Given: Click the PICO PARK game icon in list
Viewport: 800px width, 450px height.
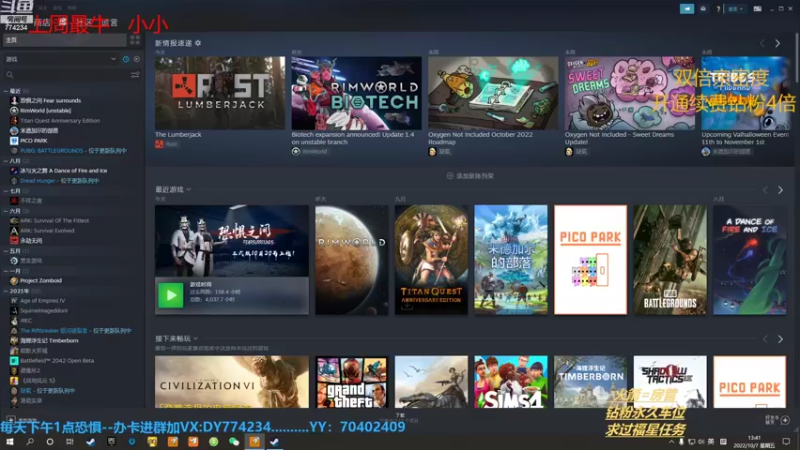Looking at the screenshot, I should pyautogui.click(x=14, y=140).
